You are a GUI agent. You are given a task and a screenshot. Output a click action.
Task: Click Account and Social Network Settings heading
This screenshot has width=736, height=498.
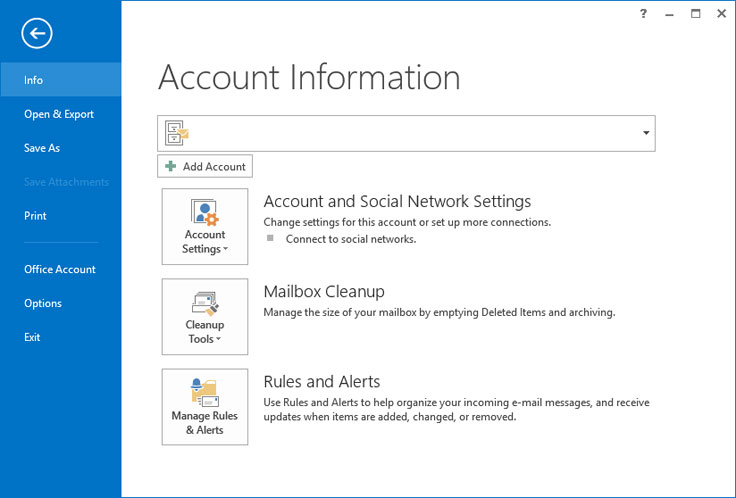tap(397, 201)
